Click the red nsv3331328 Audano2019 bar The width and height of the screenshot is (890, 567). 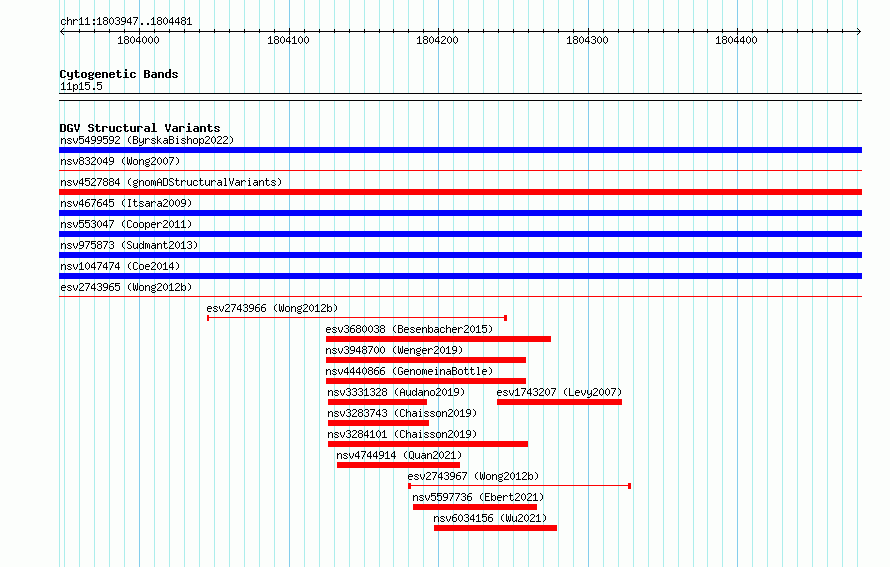click(377, 402)
